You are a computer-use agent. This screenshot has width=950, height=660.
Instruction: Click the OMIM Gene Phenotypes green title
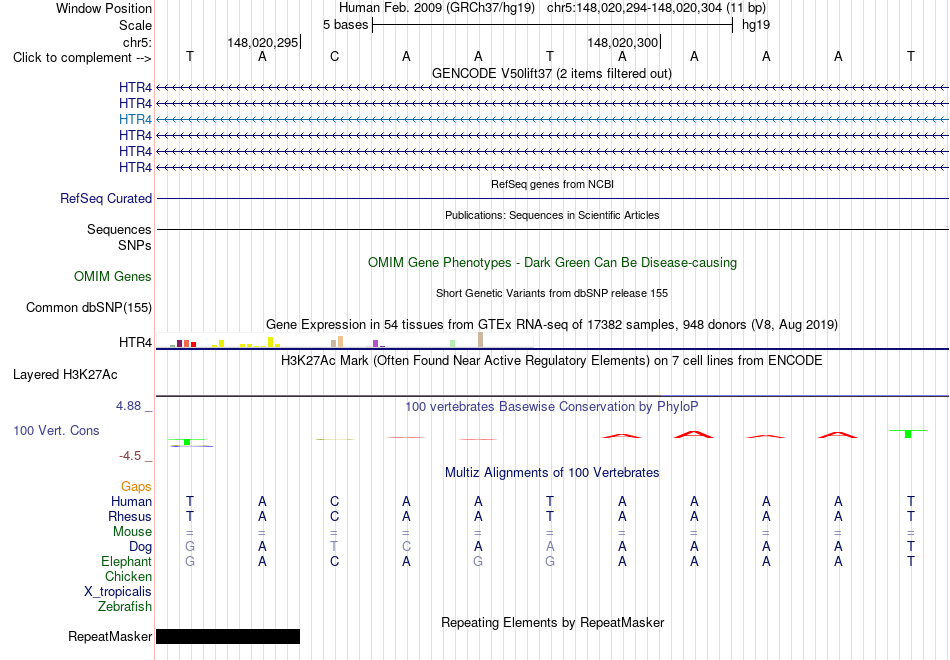coord(552,262)
